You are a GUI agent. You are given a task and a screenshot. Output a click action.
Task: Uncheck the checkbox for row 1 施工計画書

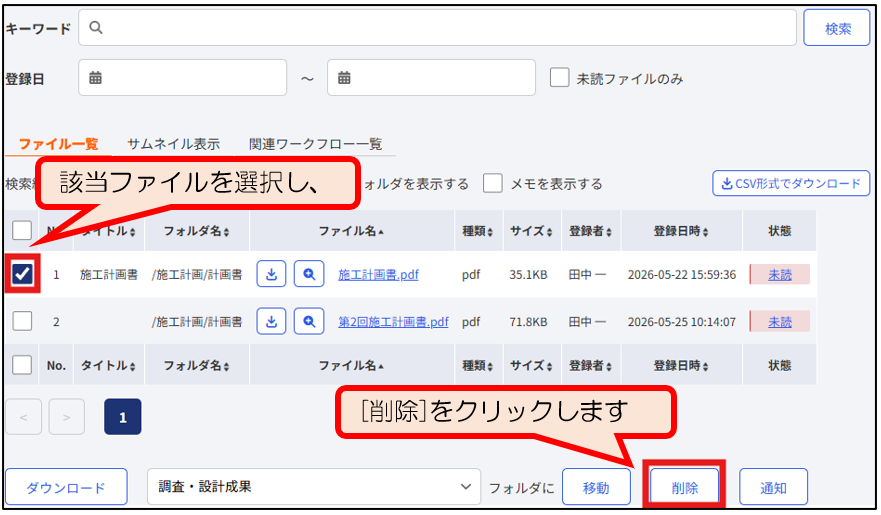tap(22, 274)
